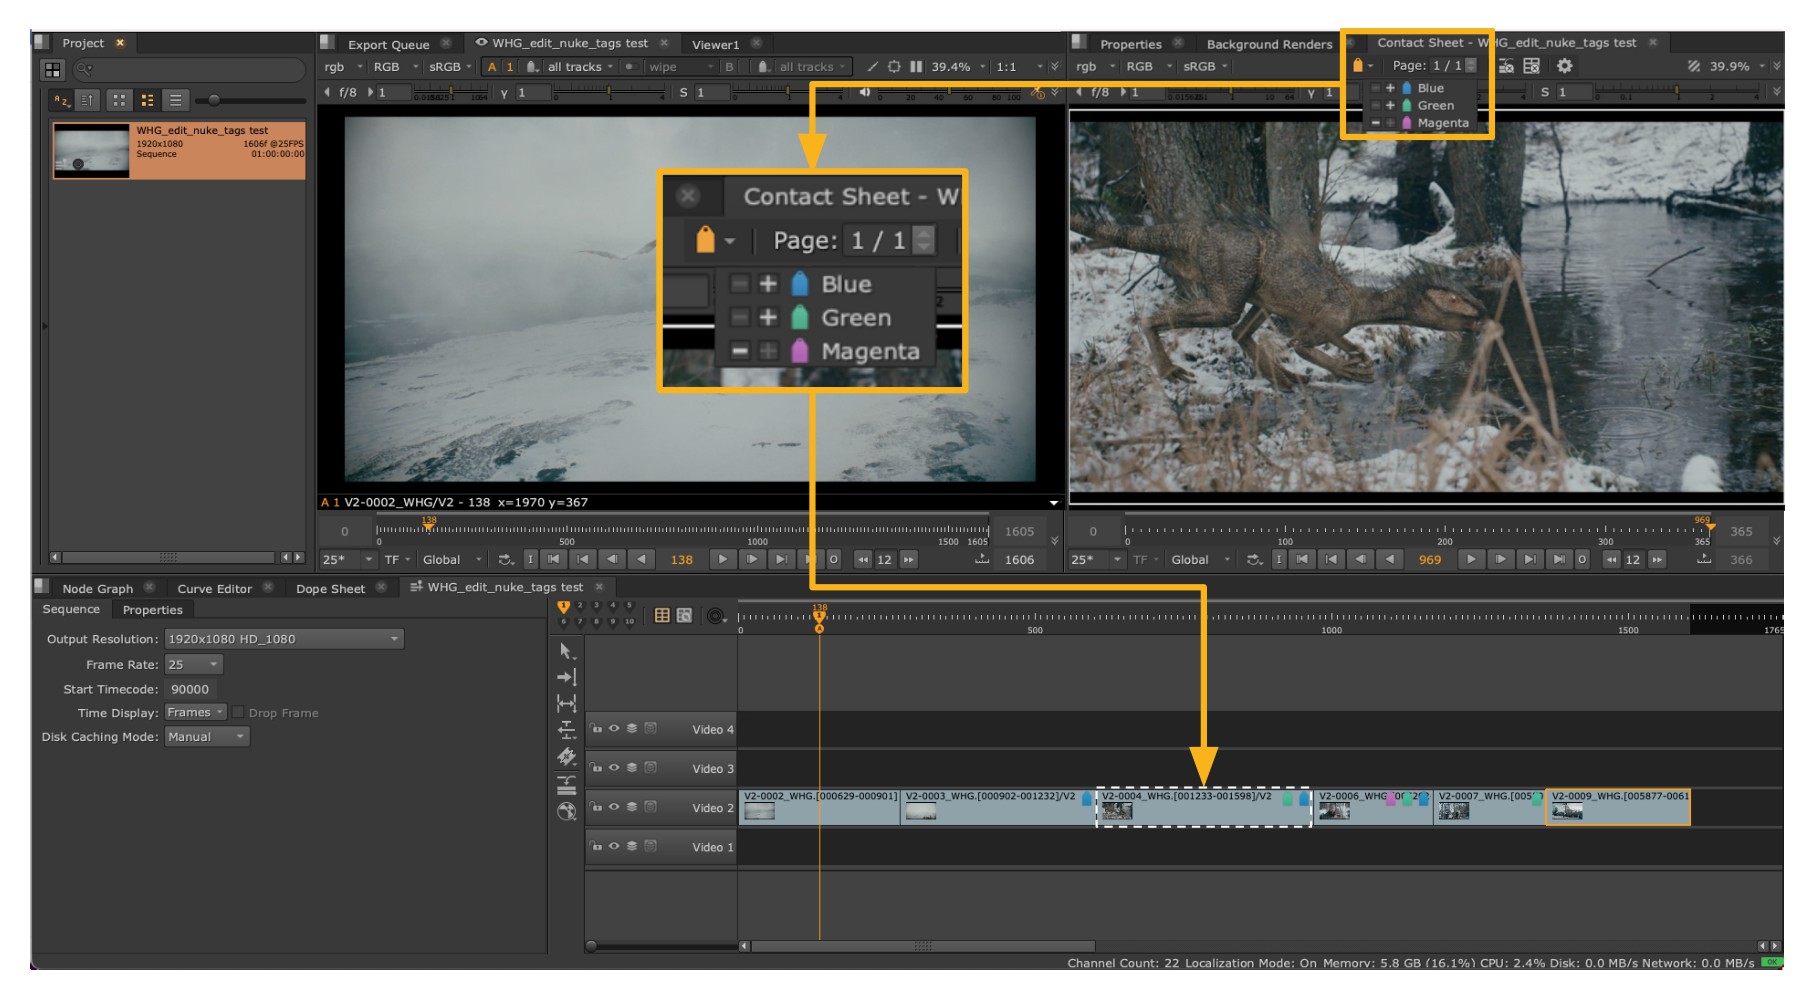
Task: Expand the Disk Caching Mode dropdown
Action: [x=206, y=737]
